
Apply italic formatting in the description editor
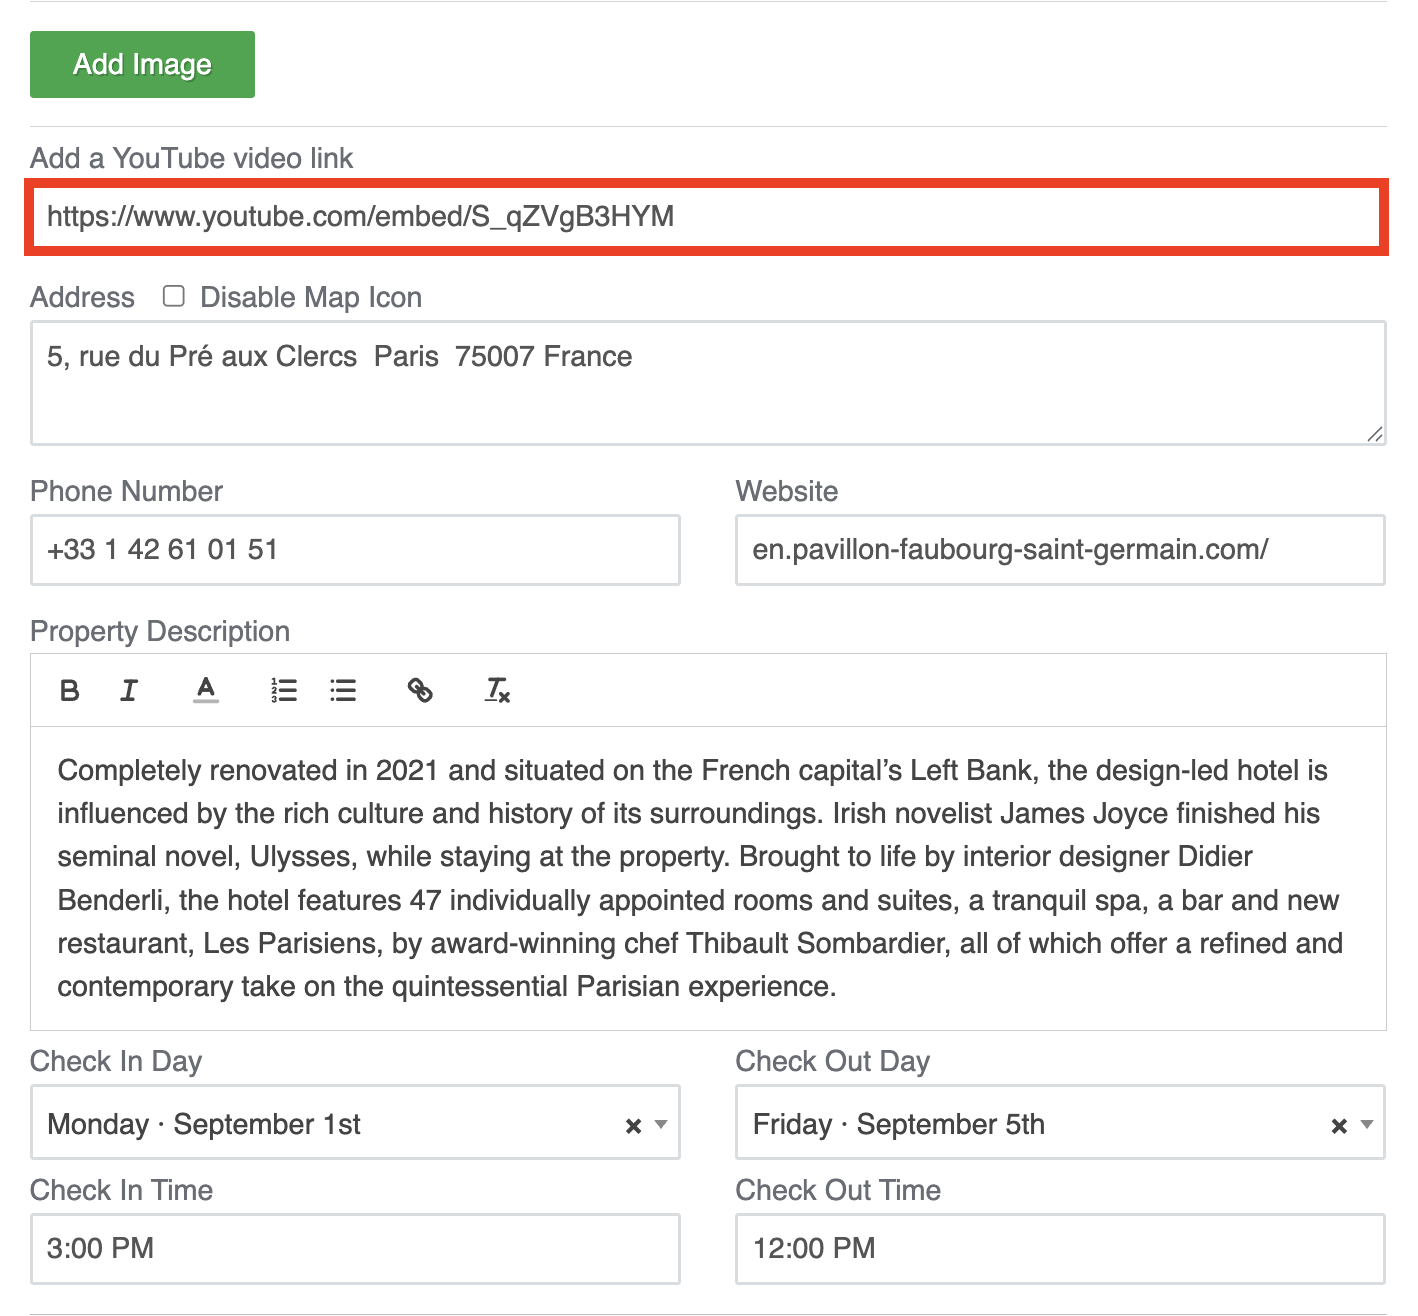tap(129, 690)
